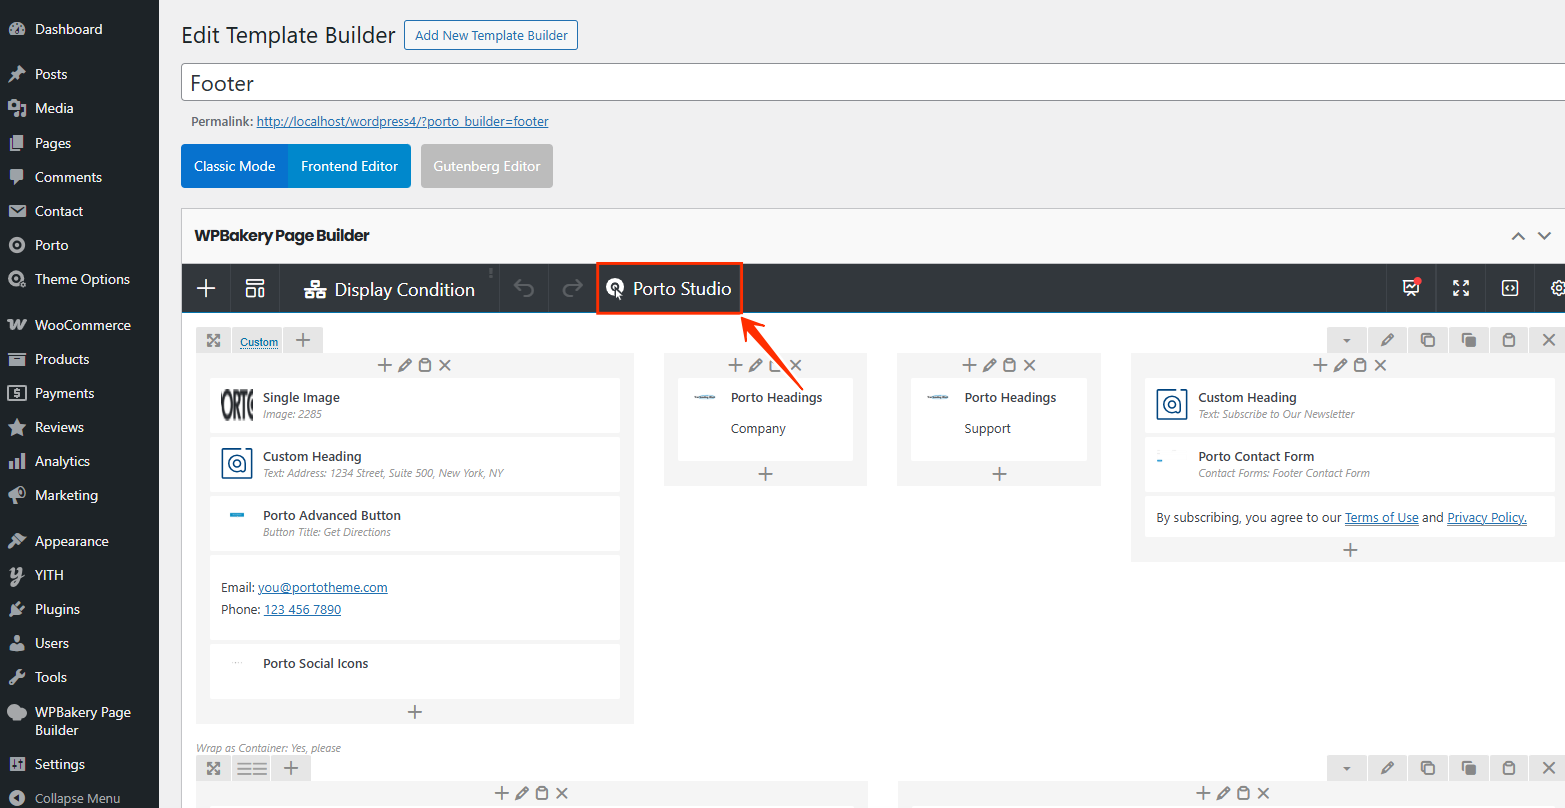Viewport: 1565px width, 808px height.
Task: Open Display Condition settings
Action: coord(390,289)
